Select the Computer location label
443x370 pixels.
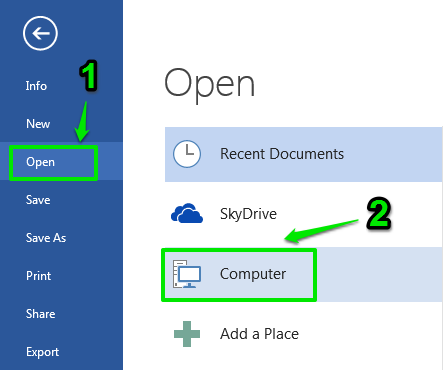(x=253, y=274)
